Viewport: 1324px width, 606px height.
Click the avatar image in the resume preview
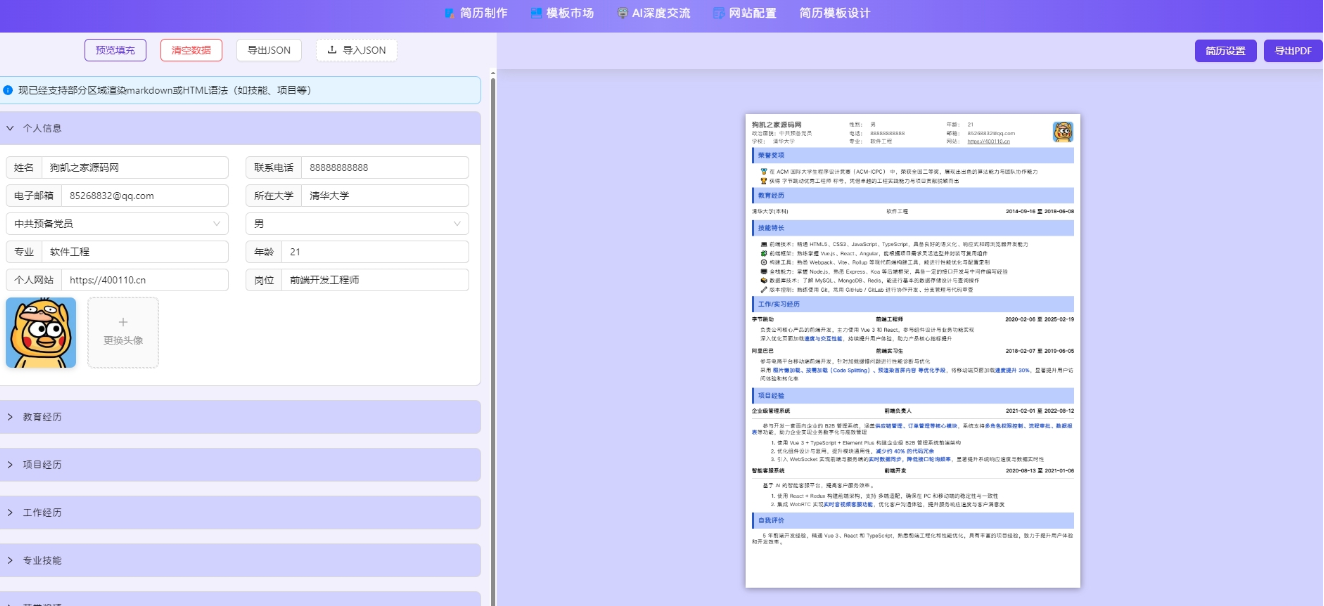(1063, 132)
